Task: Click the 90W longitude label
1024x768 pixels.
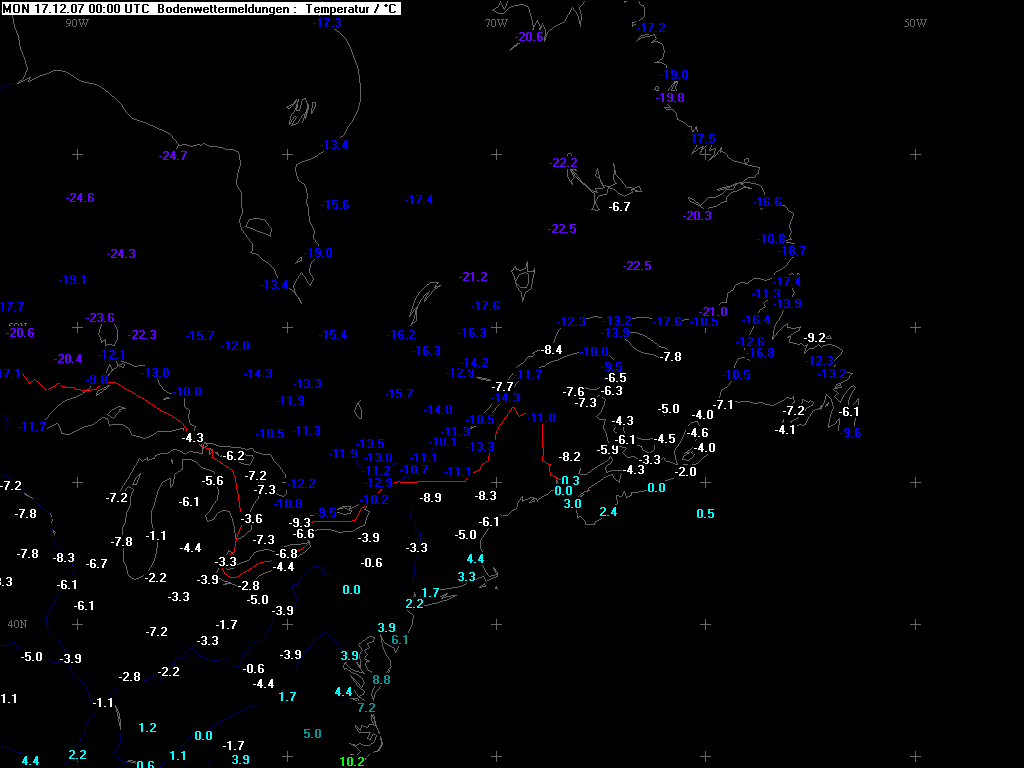Action: coord(76,23)
